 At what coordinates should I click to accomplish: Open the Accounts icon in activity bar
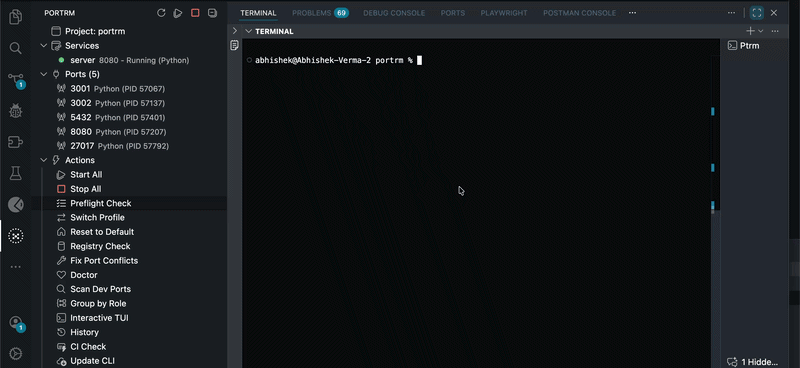(16, 323)
